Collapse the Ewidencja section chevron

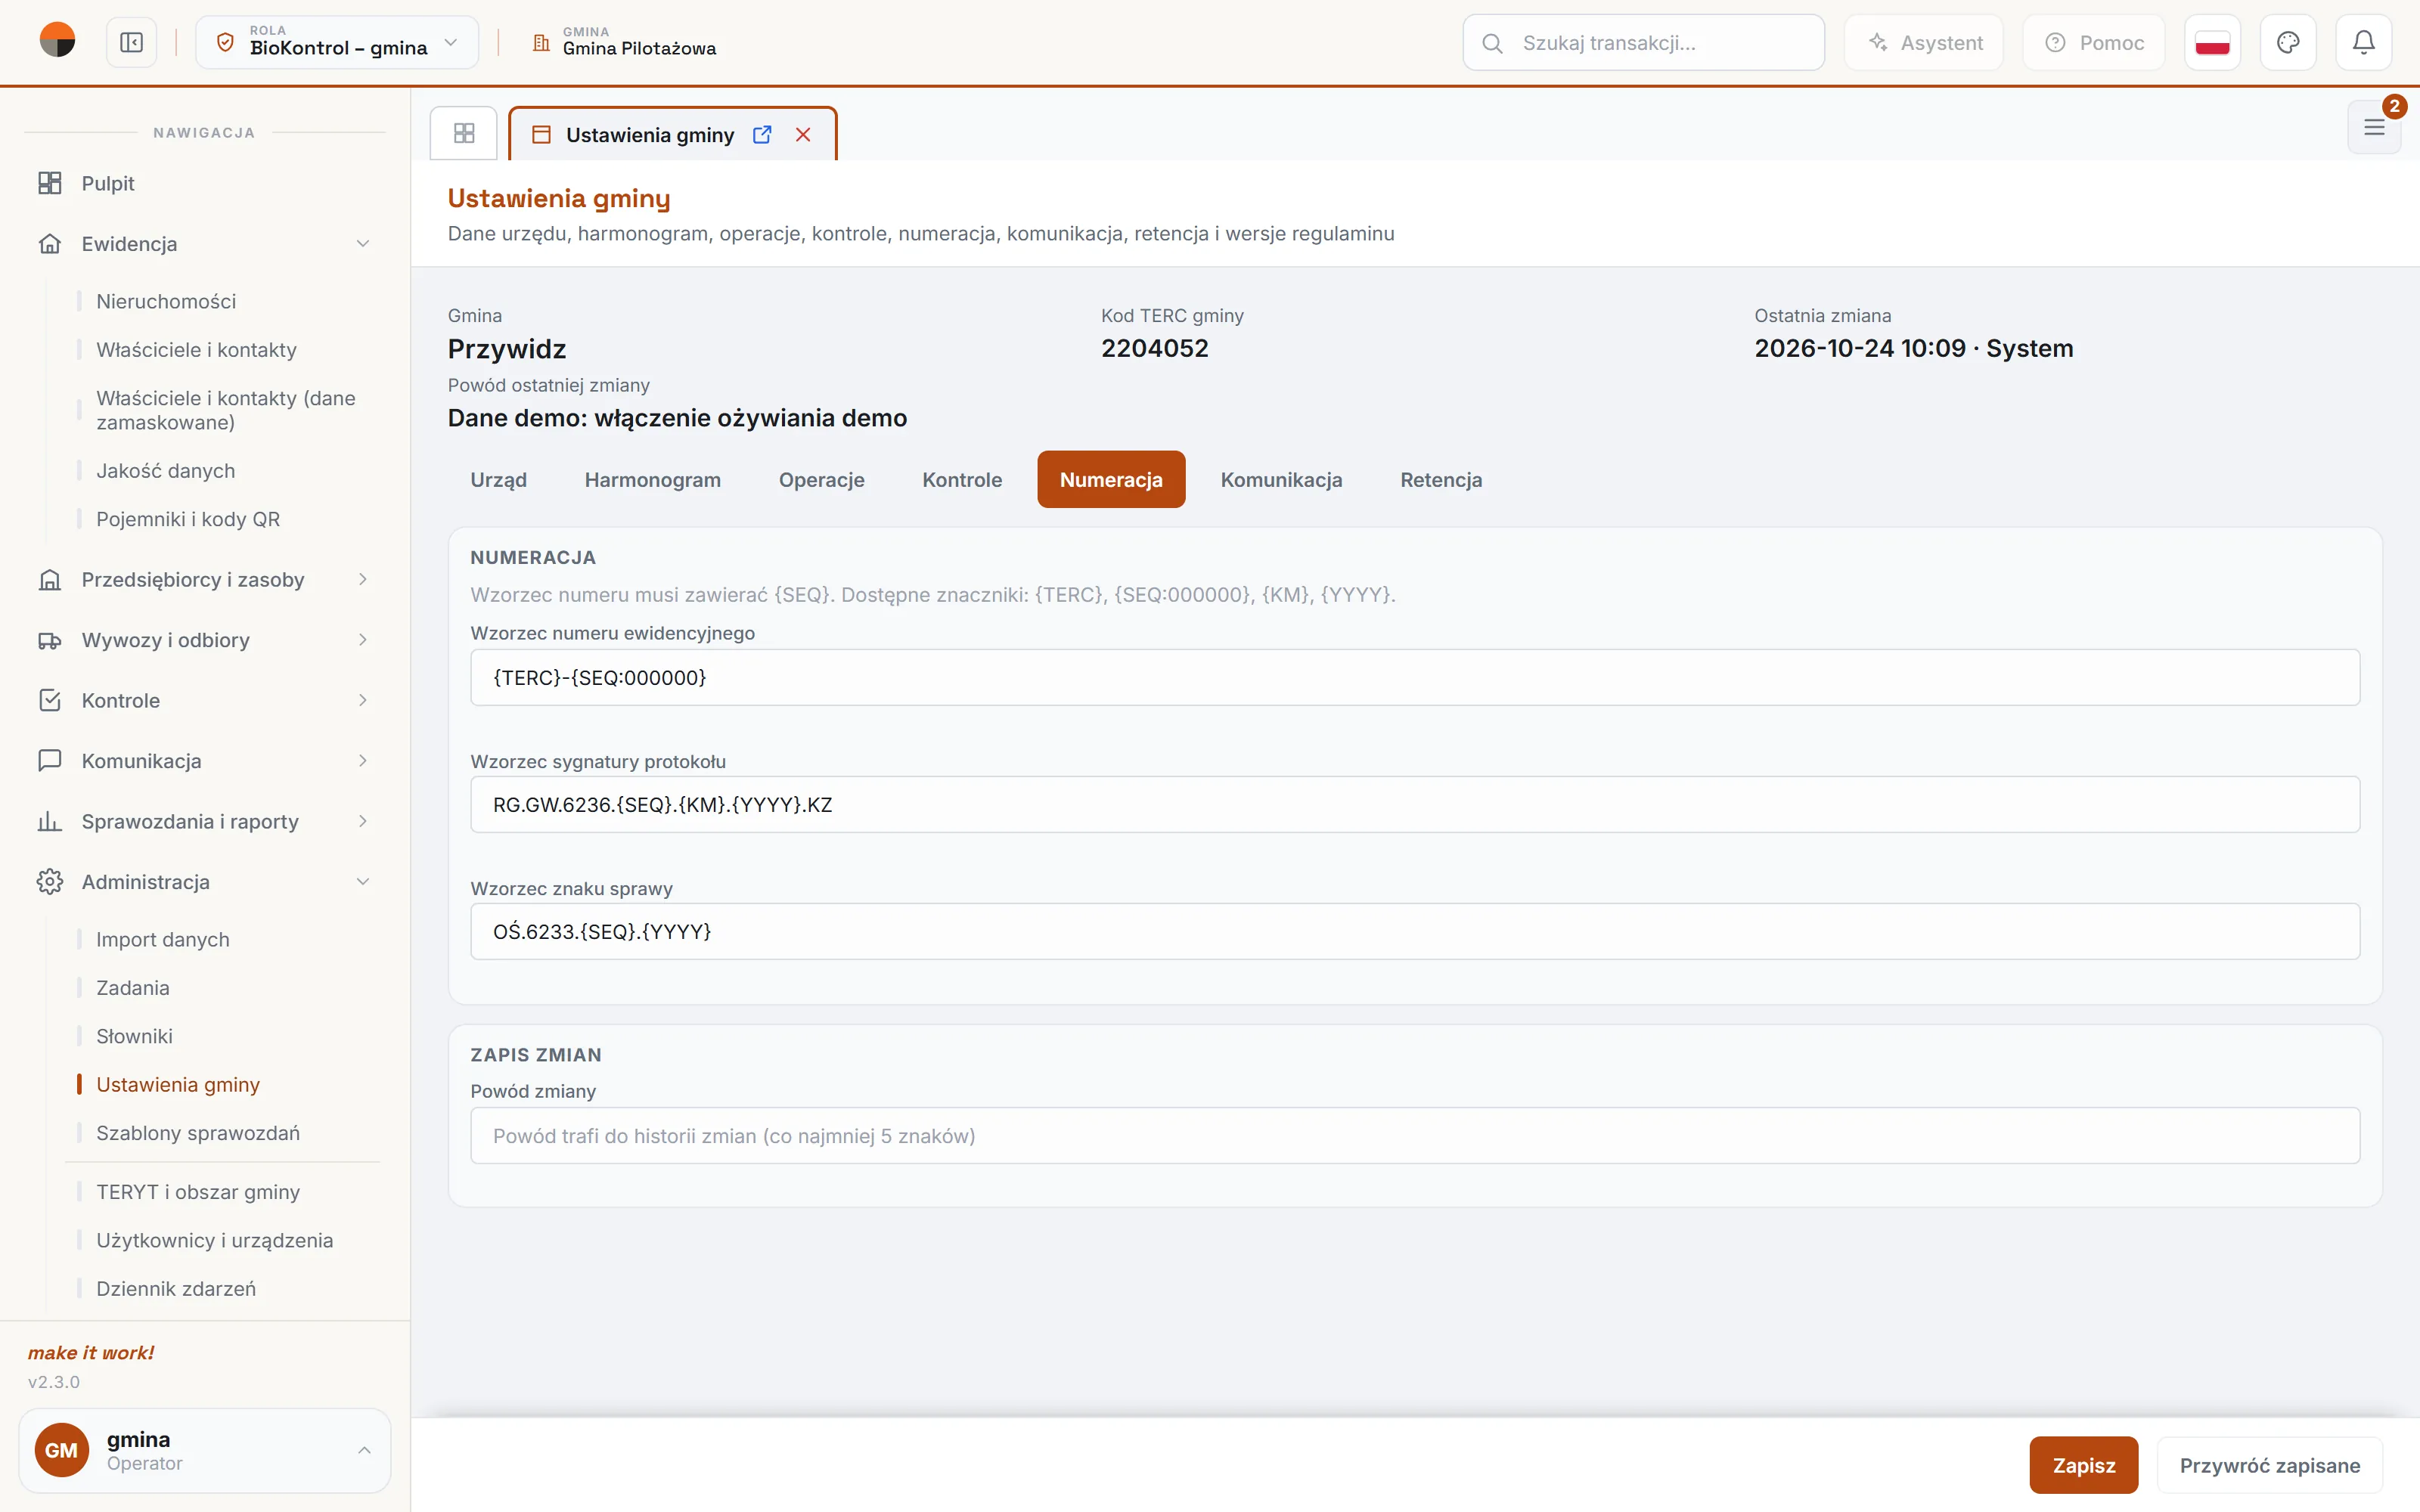point(363,244)
